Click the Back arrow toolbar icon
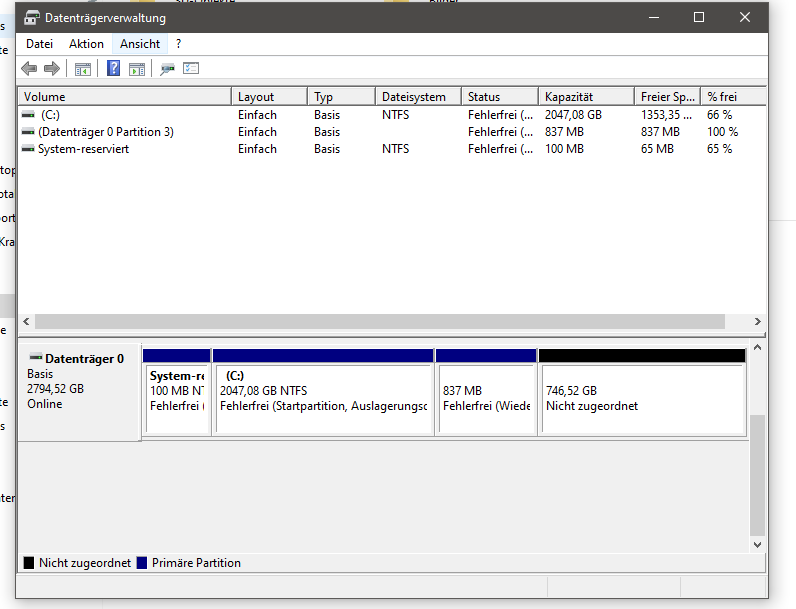The height and width of the screenshot is (609, 796). tap(29, 68)
